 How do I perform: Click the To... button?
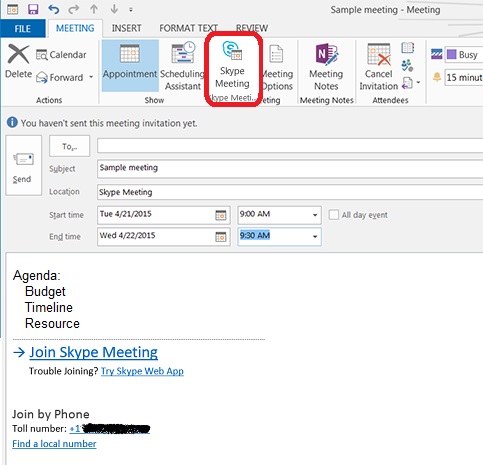[x=69, y=146]
